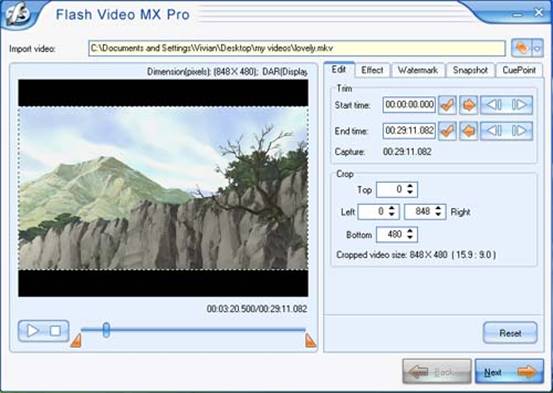553x393 pixels.
Task: Expand the import button dropdown arrow
Action: coord(537,48)
